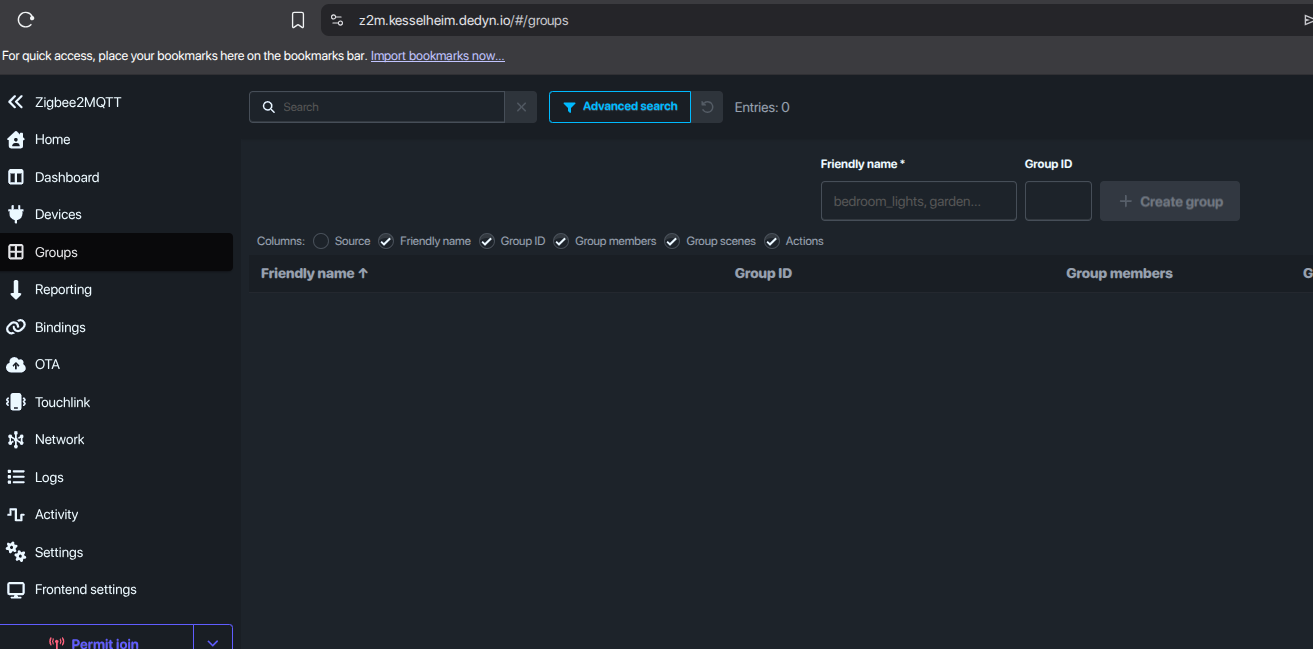Toggle the Friendly name column checkbox
This screenshot has width=1313, height=649.
pos(386,241)
